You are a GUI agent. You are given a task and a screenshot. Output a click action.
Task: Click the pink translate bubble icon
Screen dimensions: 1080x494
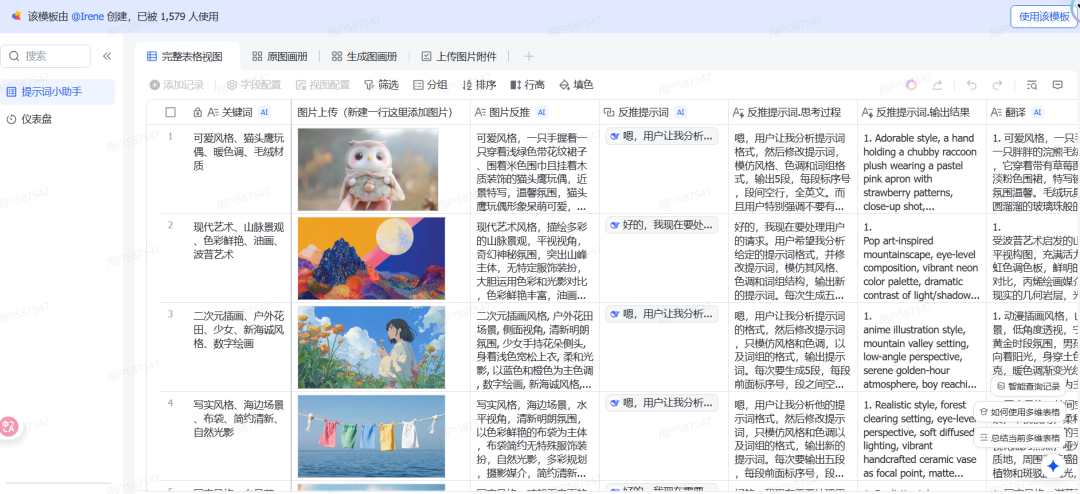(x=9, y=427)
